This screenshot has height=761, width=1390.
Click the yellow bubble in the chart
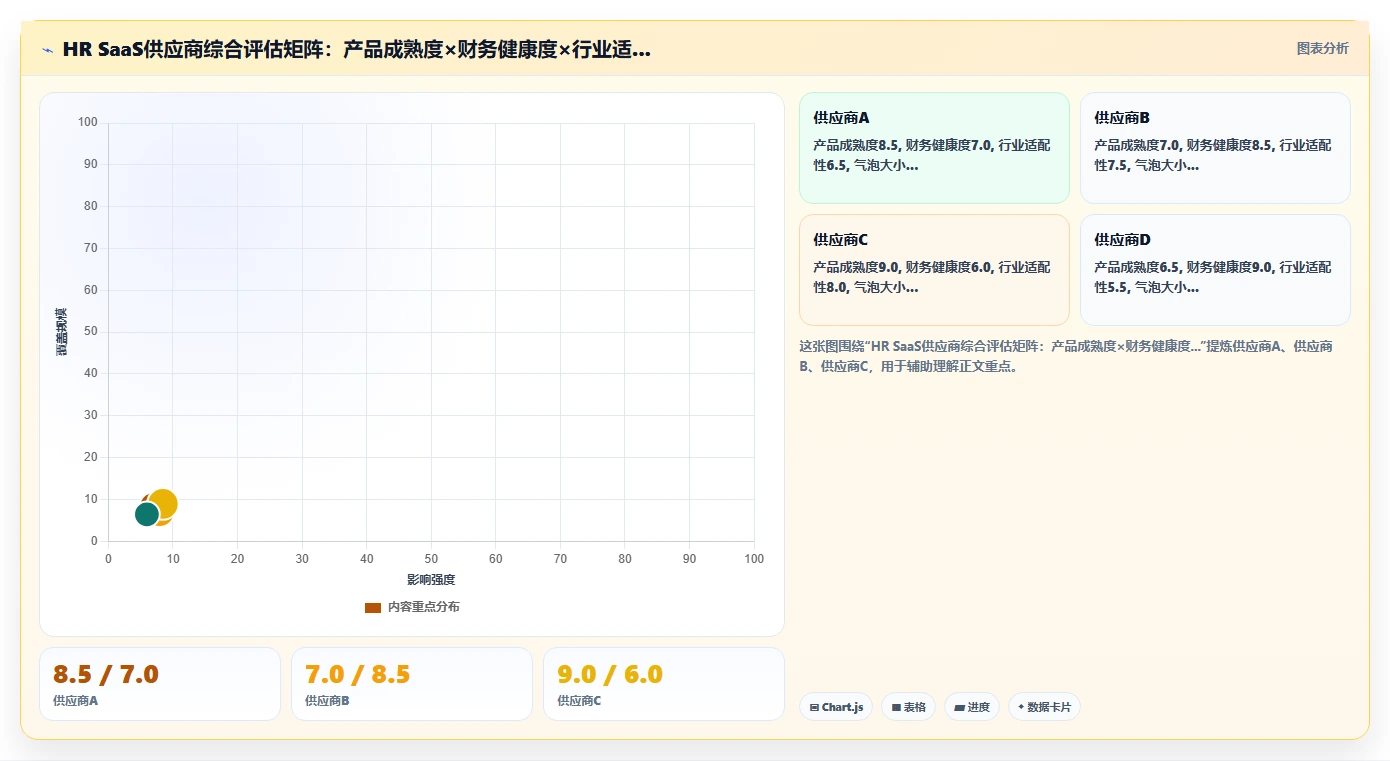click(164, 502)
